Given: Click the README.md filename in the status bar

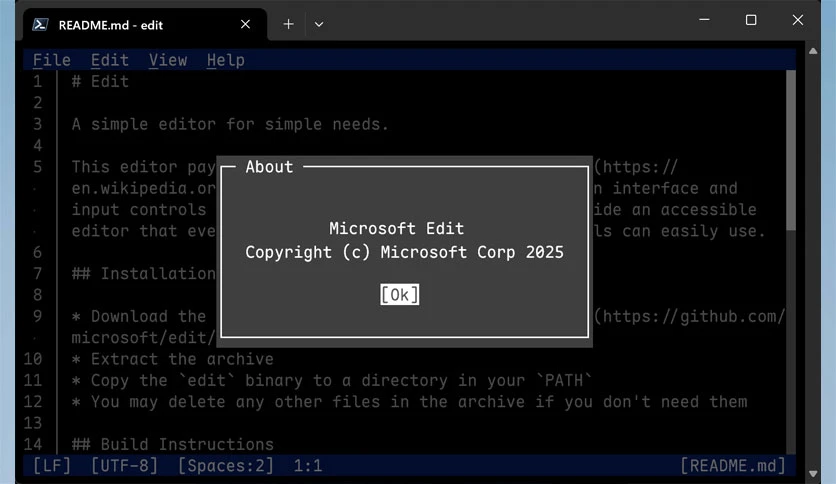Looking at the screenshot, I should (x=733, y=466).
